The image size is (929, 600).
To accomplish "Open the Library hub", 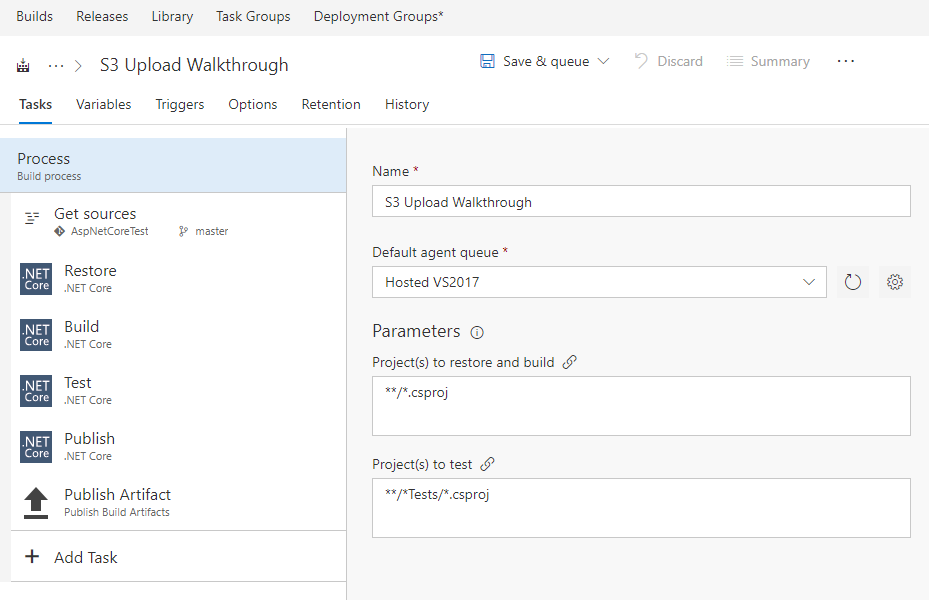I will [x=172, y=16].
